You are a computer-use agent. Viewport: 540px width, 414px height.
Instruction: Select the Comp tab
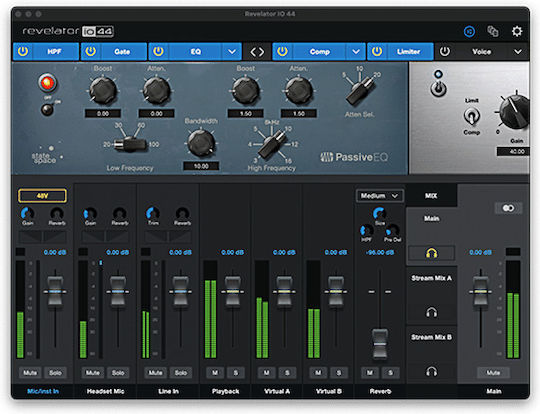[320, 52]
